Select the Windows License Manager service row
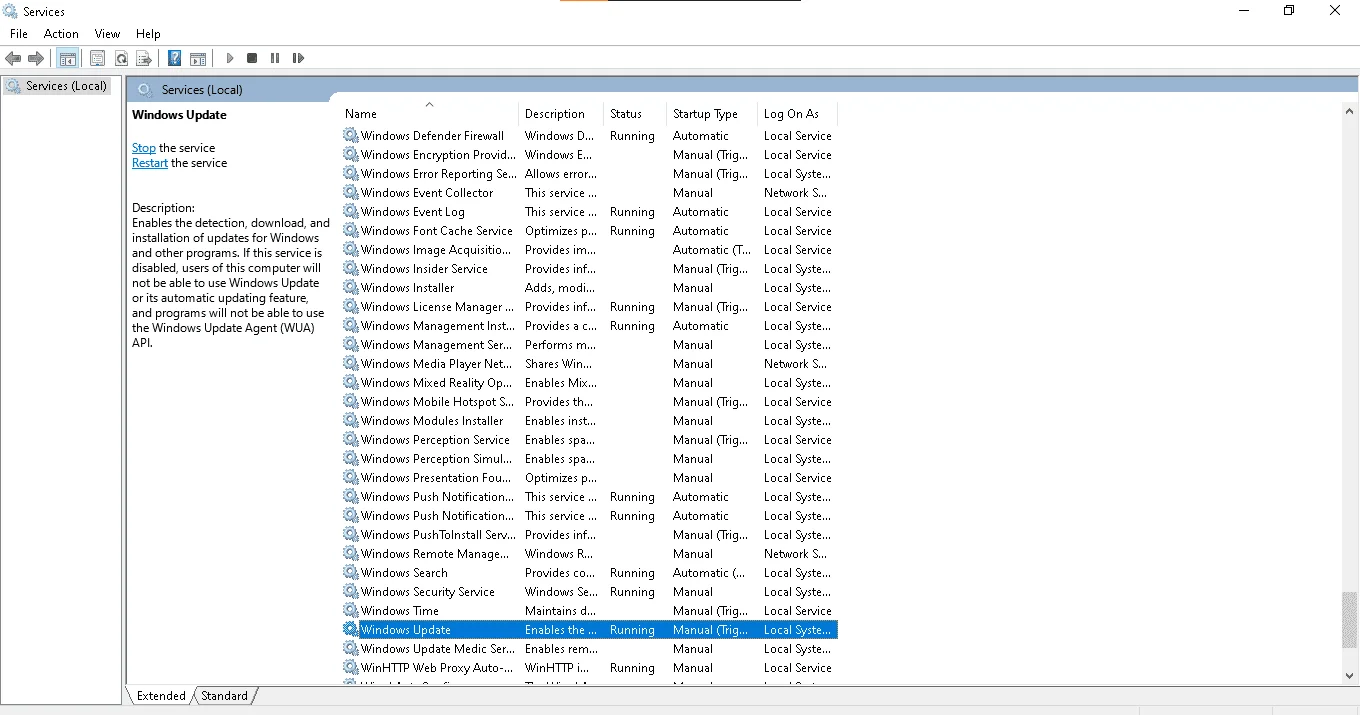1360x715 pixels. tap(590, 307)
